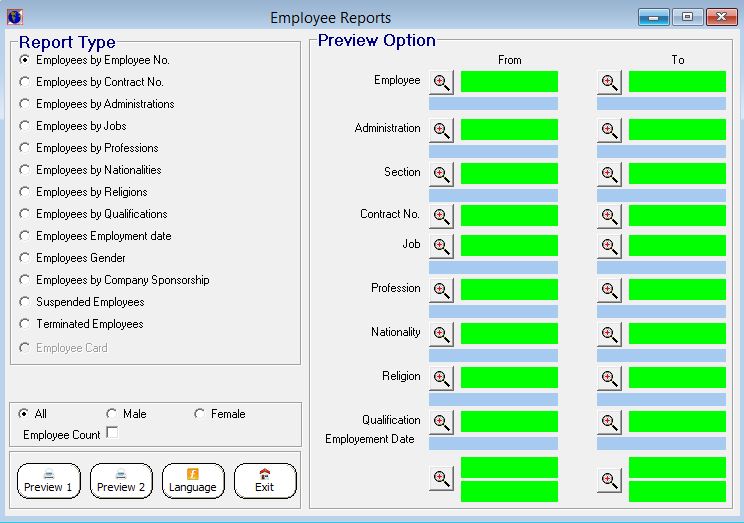Click the Administration To green input field

click(x=677, y=130)
